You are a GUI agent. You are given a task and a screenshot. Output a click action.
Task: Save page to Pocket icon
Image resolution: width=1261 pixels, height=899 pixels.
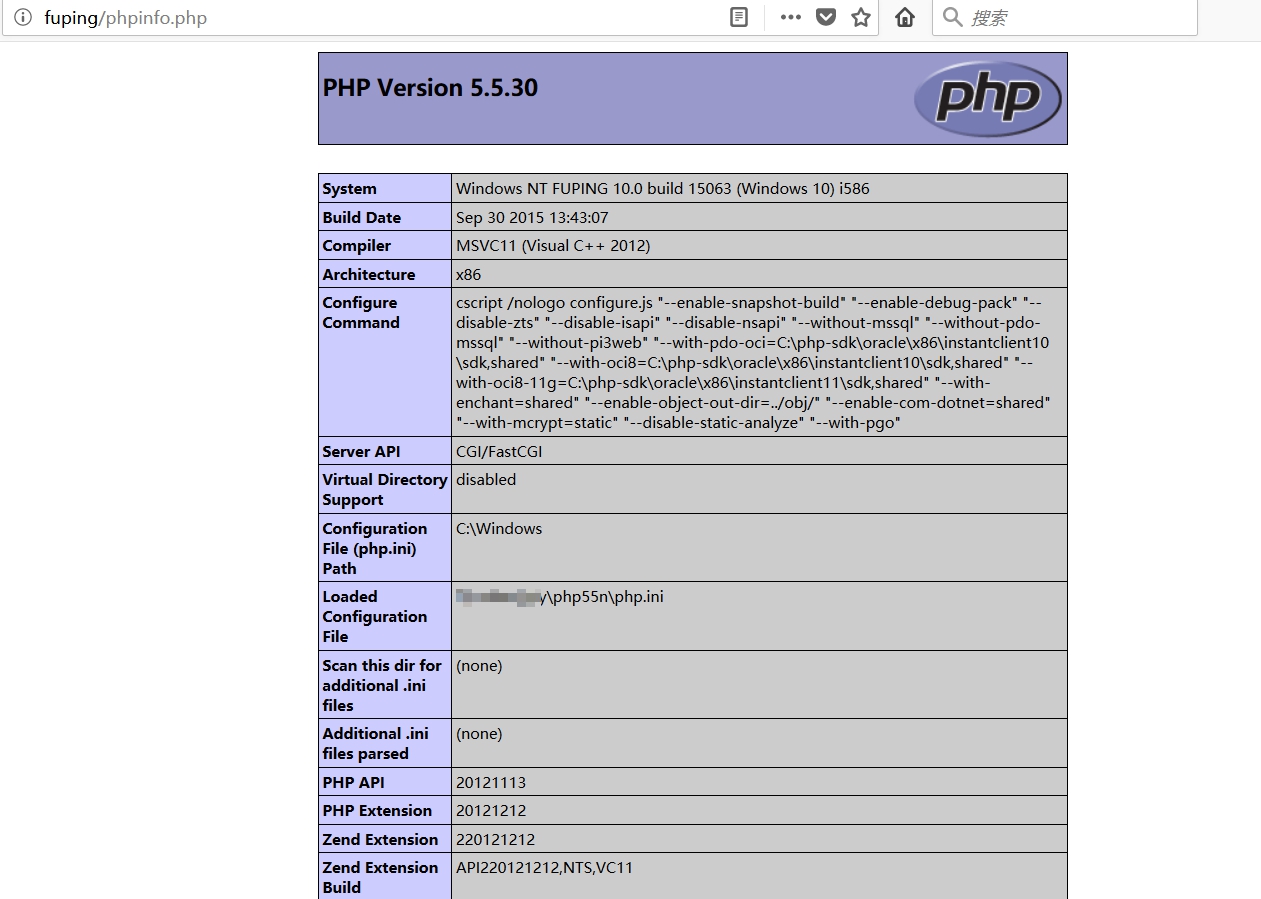click(x=826, y=17)
